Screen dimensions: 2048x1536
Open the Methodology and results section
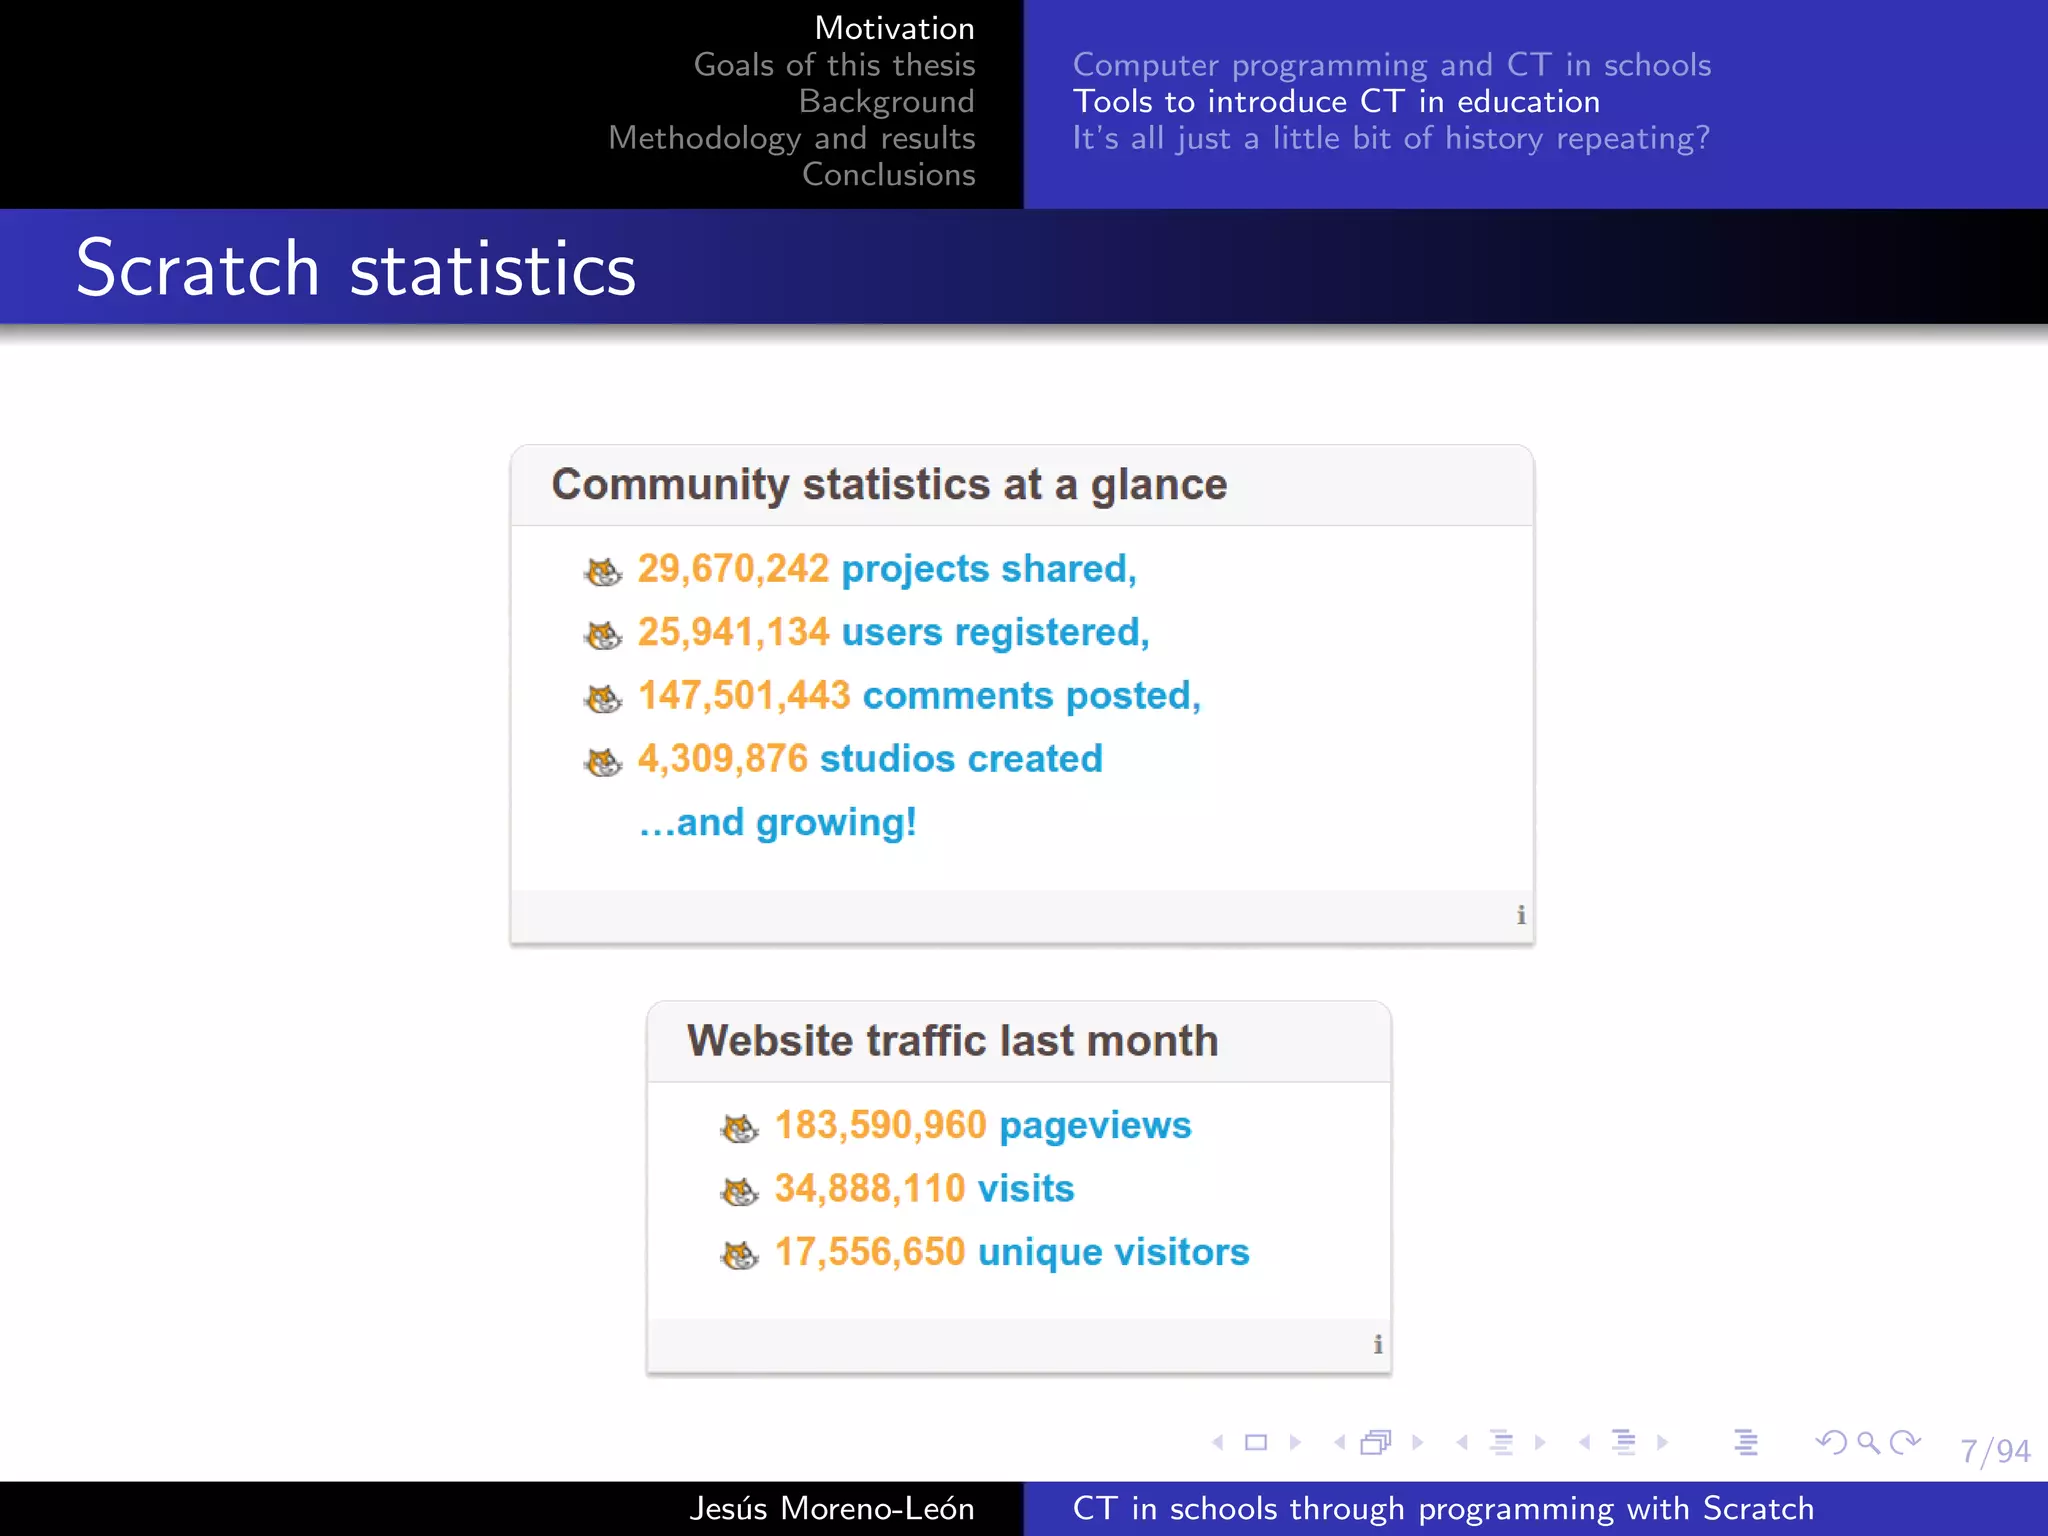click(x=792, y=138)
